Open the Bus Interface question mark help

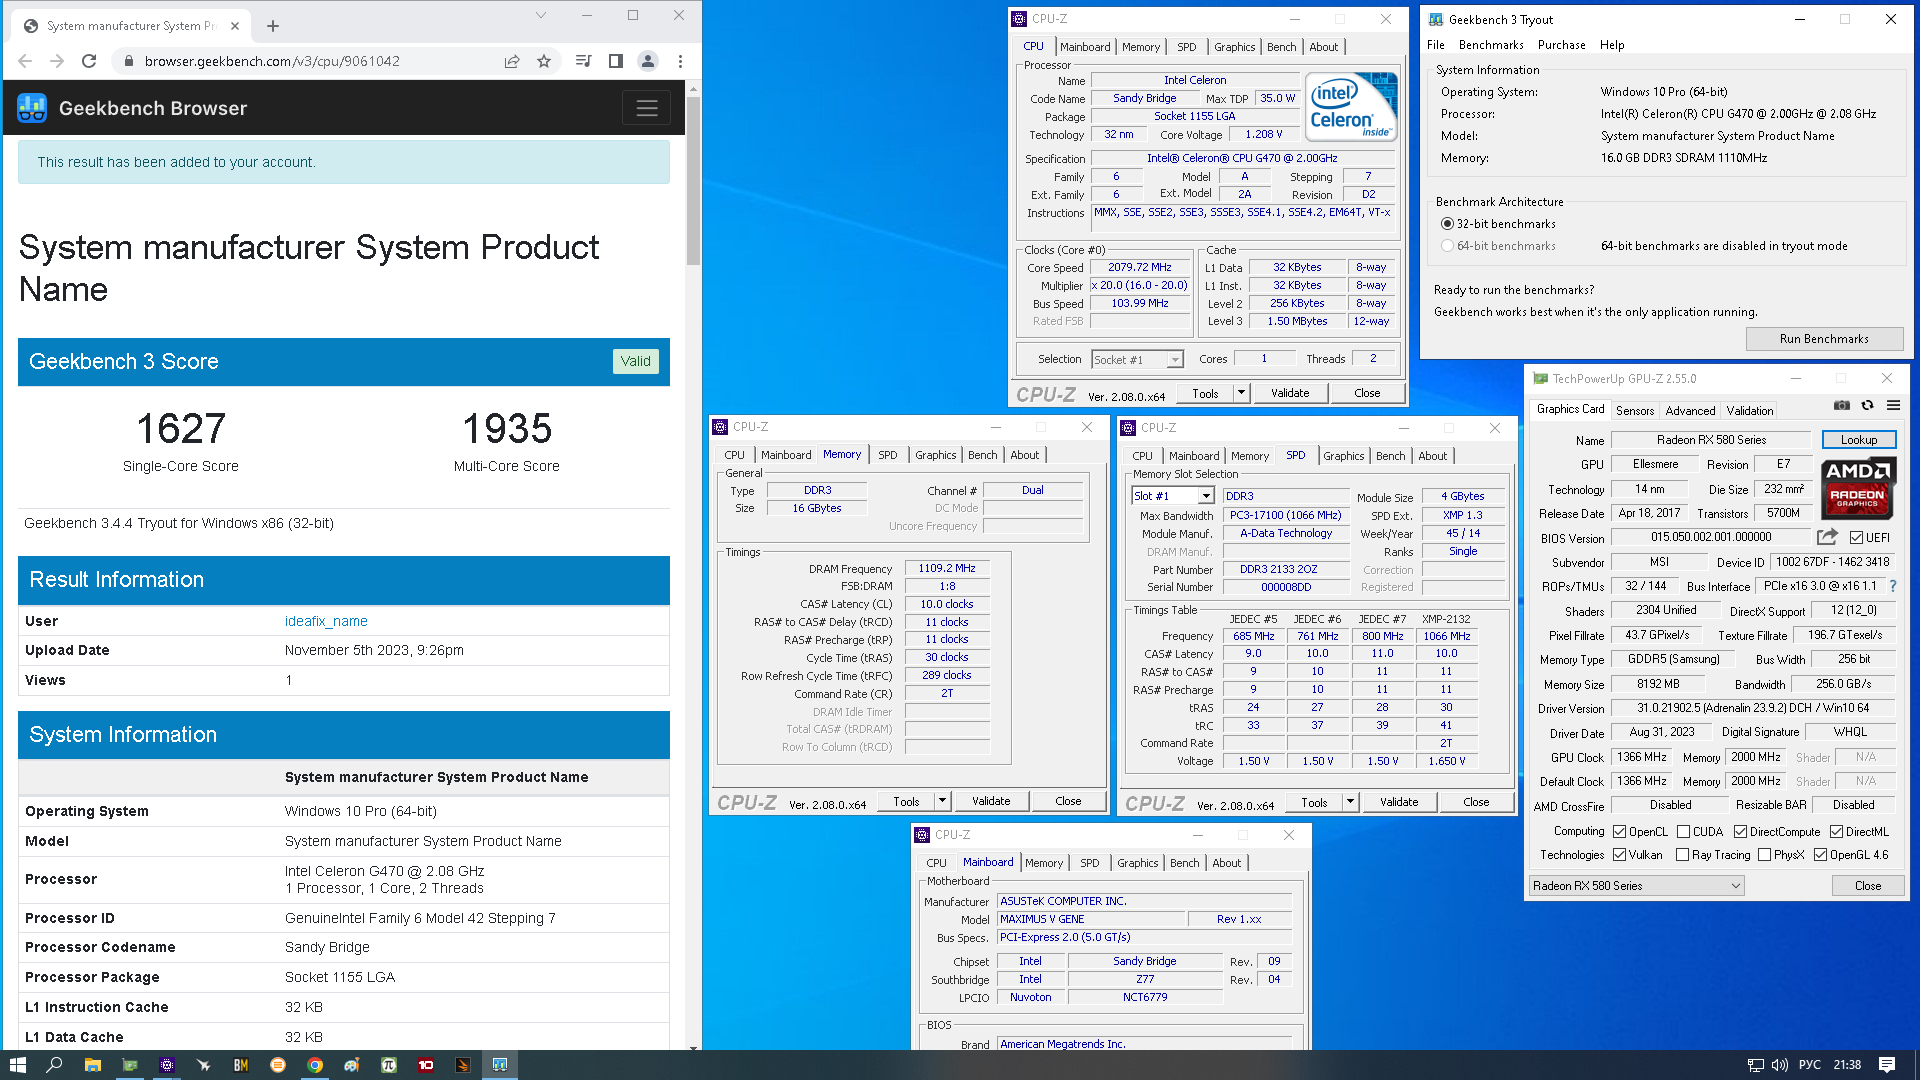[1893, 586]
